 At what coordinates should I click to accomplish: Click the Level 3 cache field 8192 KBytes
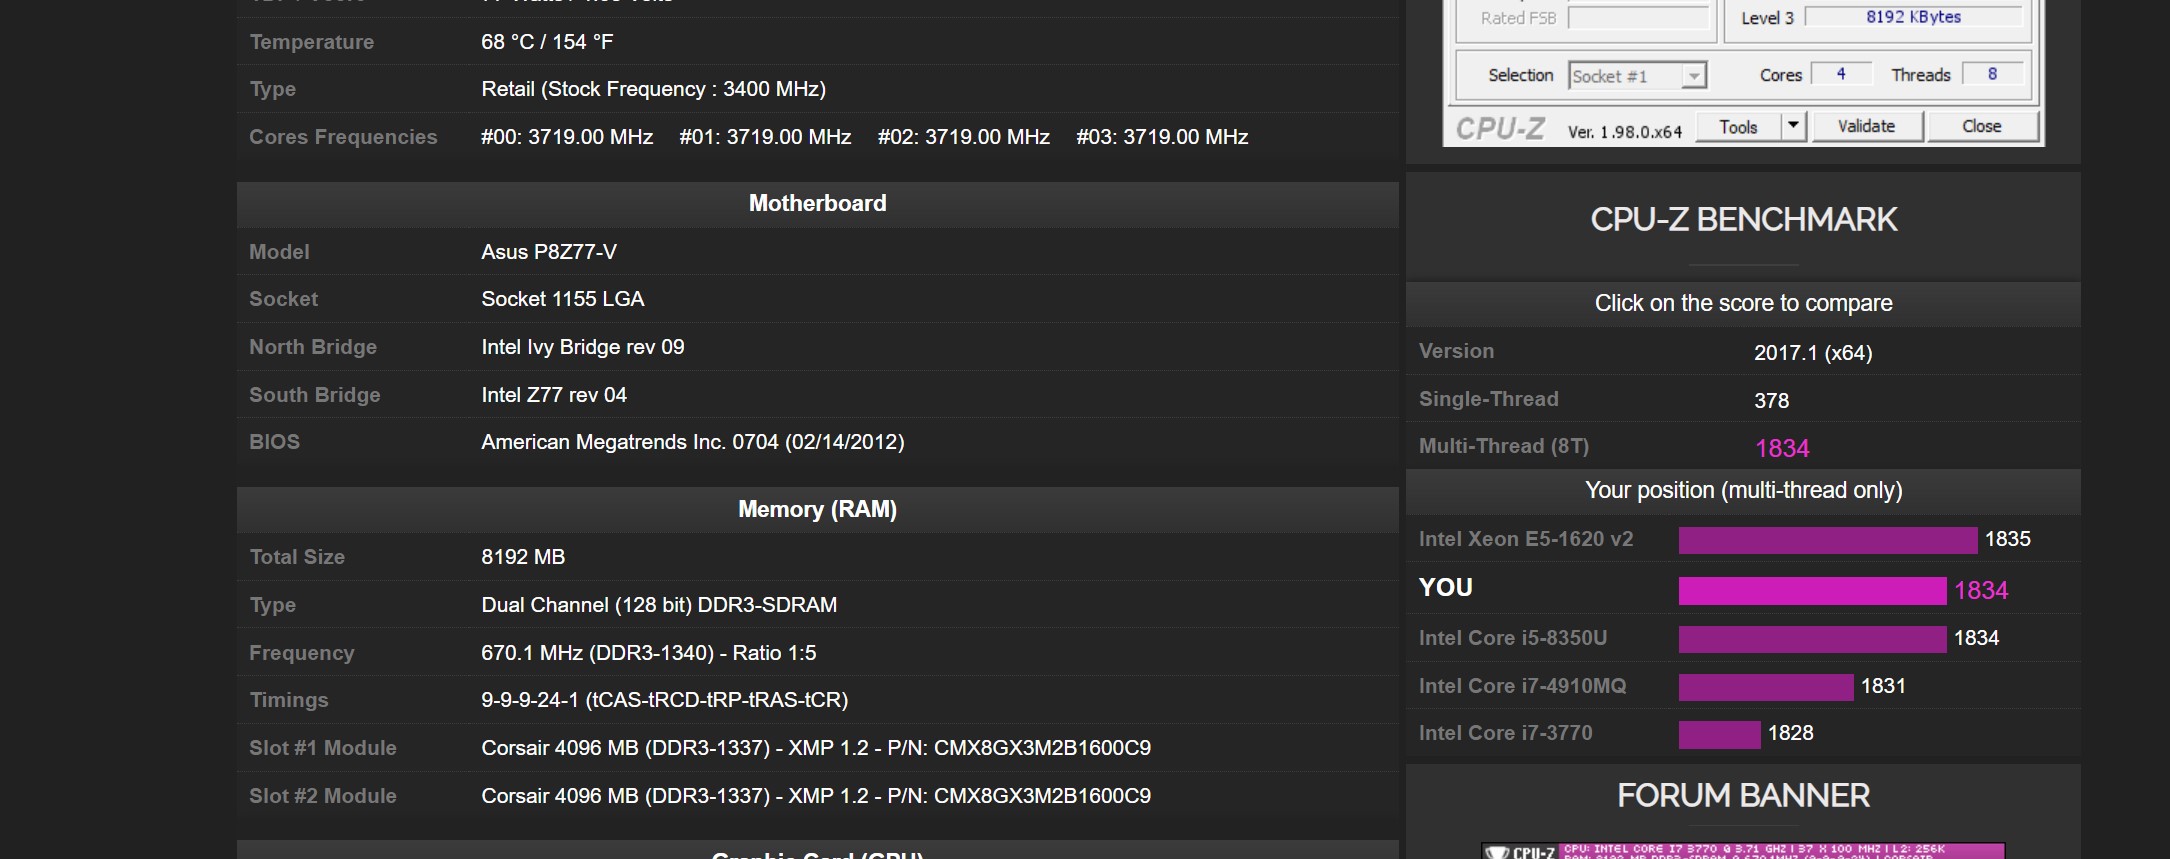tap(1913, 17)
